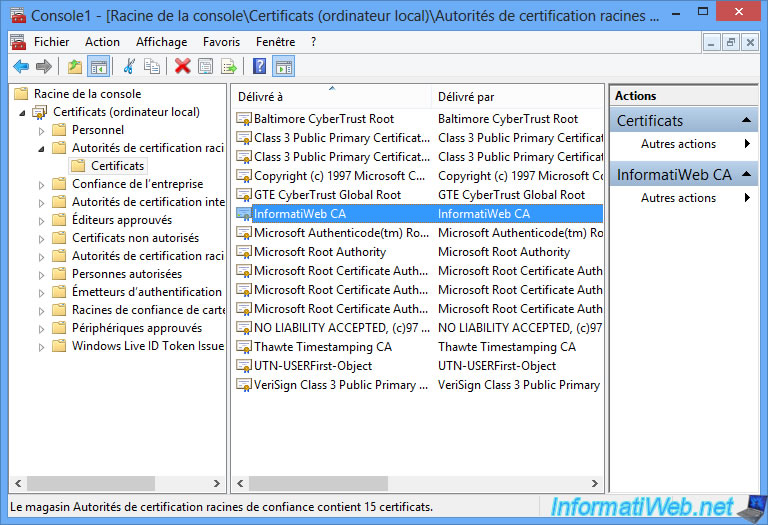
Task: Toggle the console tree show/hide icon
Action: 98,66
